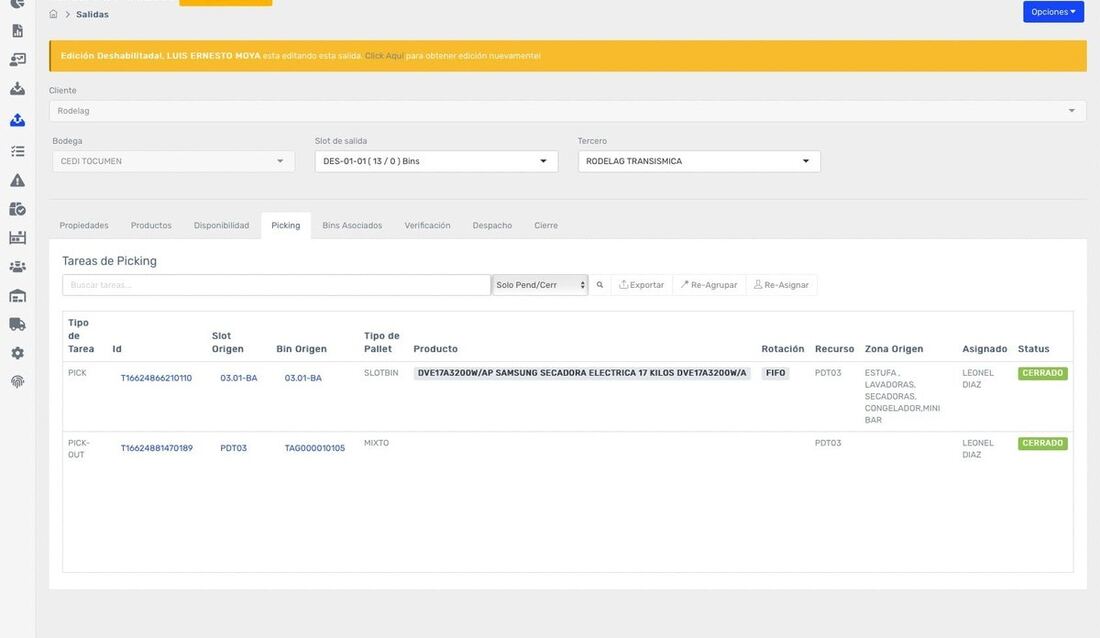
Task: Switch to the Despacho tab
Action: point(492,225)
